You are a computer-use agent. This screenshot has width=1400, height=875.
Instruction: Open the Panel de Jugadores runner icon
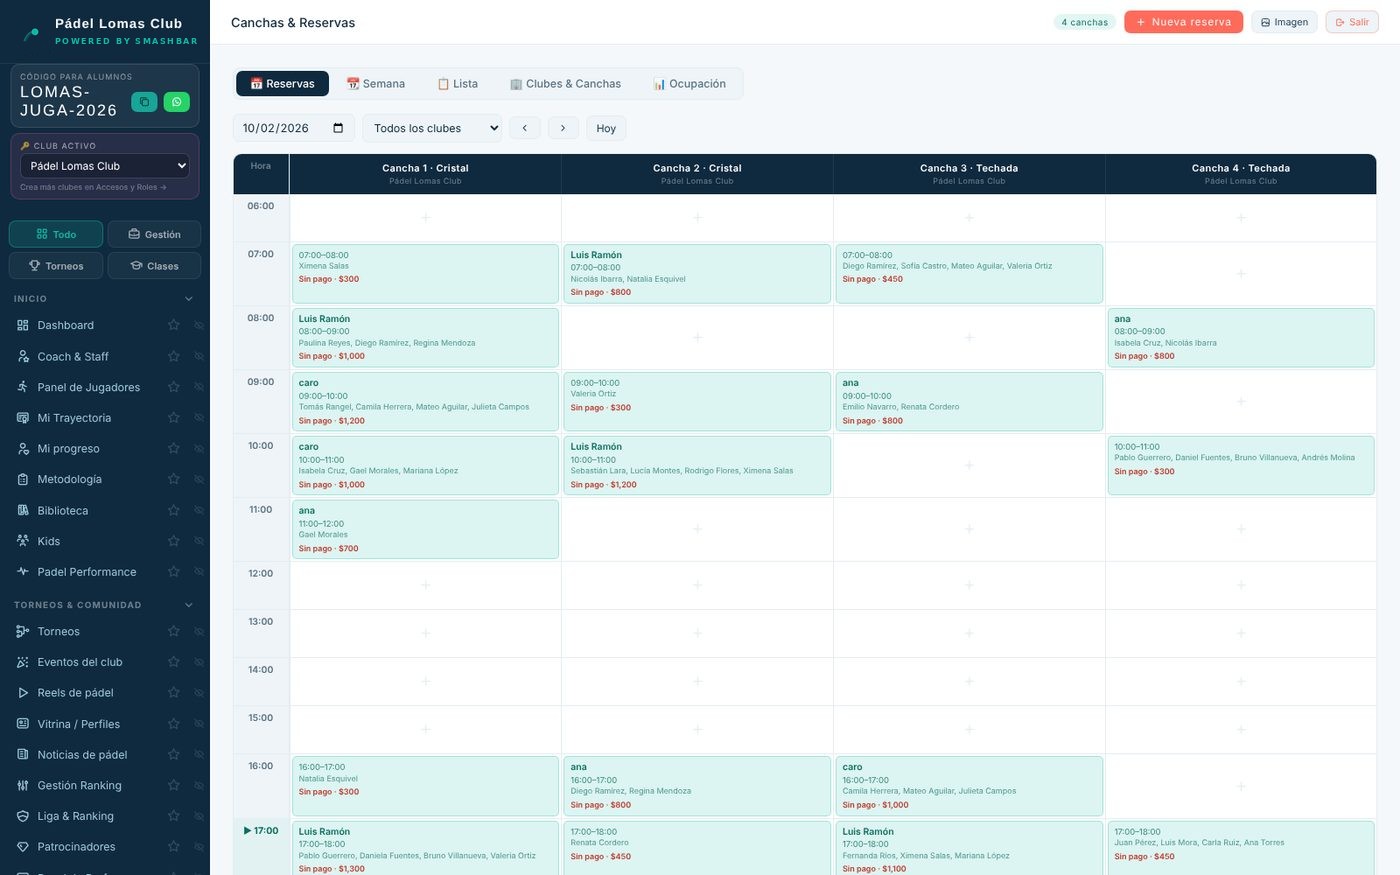point(23,387)
